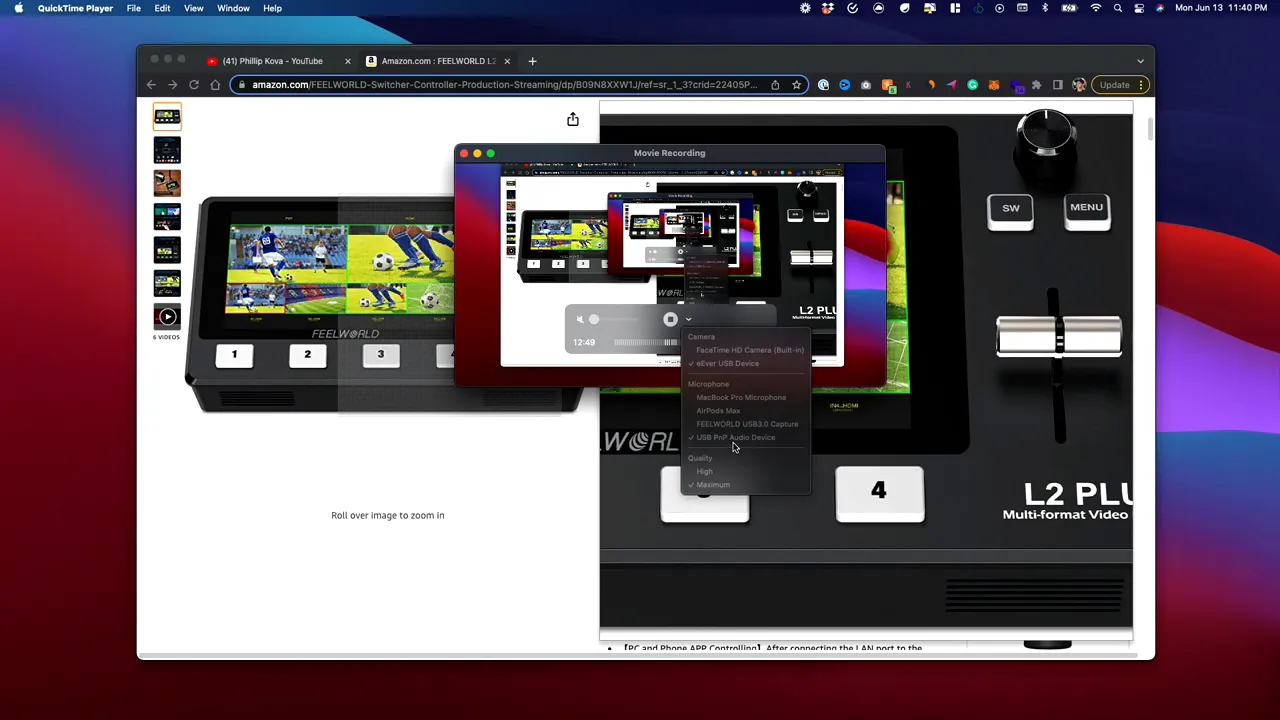The width and height of the screenshot is (1280, 720).
Task: Open the share/export icon on the Amazon page
Action: (x=572, y=120)
